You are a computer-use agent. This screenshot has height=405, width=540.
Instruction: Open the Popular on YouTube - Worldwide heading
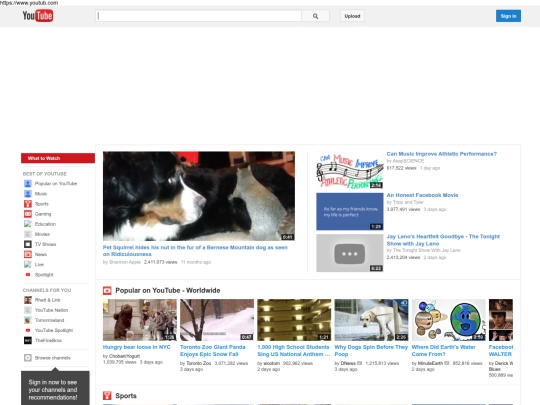point(168,291)
